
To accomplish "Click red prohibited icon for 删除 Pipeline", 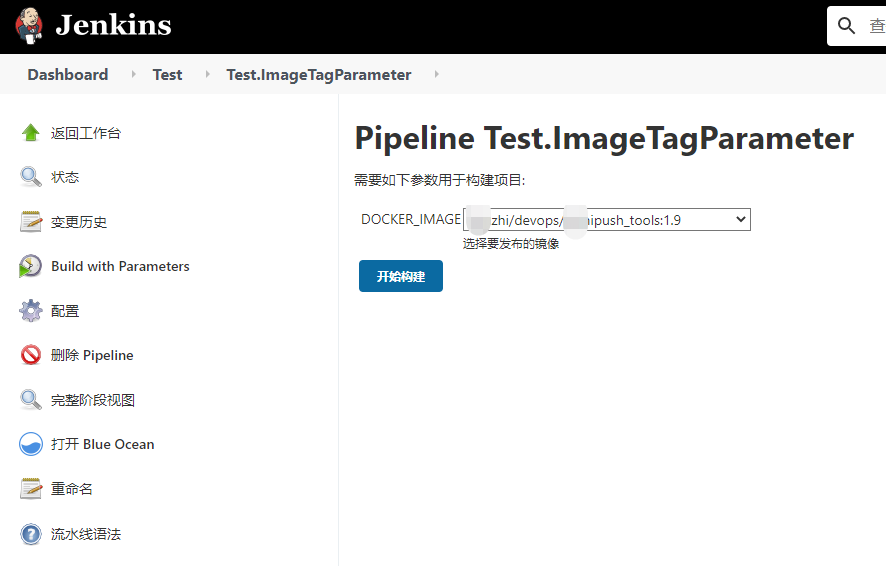I will click(x=31, y=355).
